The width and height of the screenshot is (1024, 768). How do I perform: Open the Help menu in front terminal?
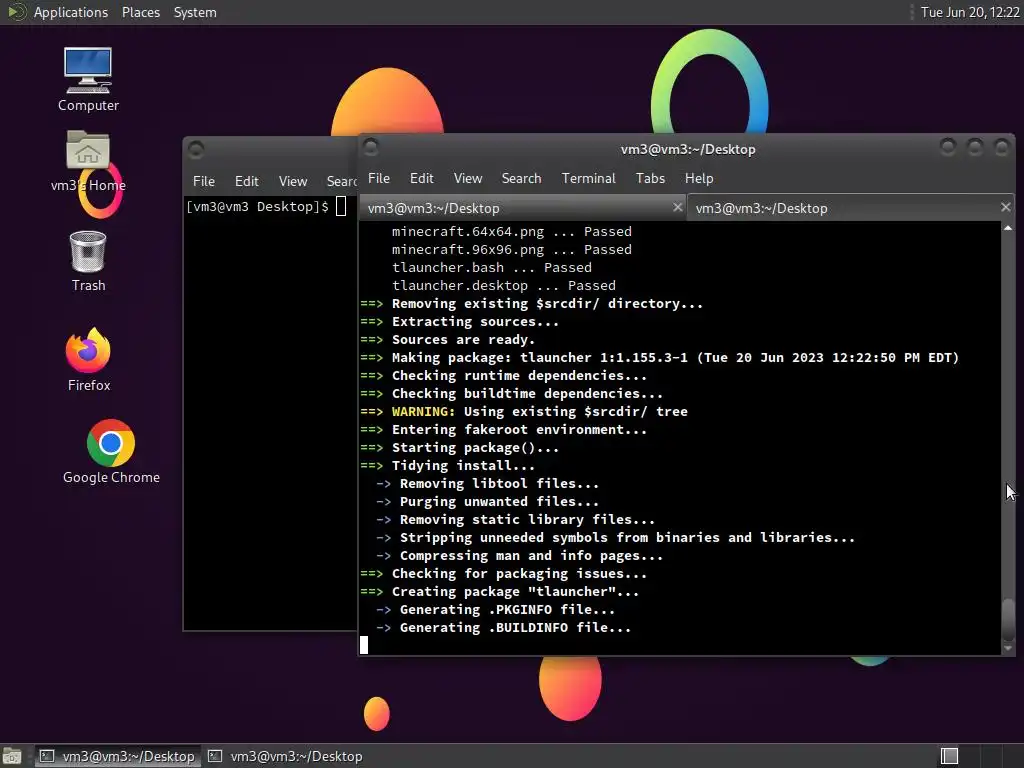pos(699,178)
